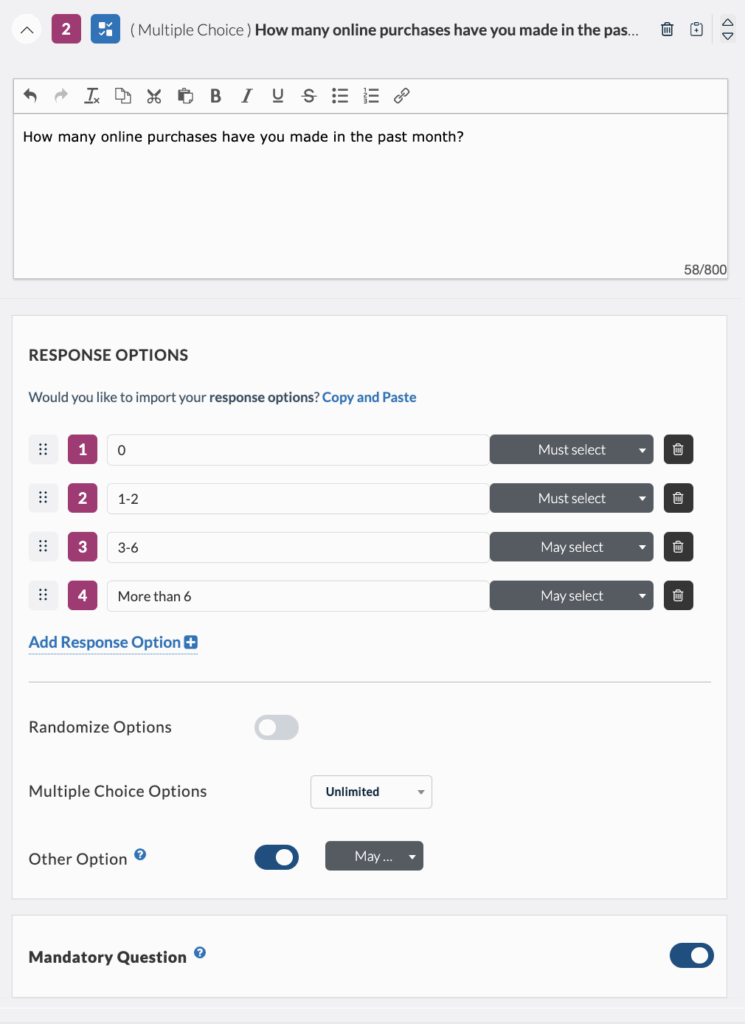Turn off the Other Option toggle
745x1024 pixels.
[276, 857]
